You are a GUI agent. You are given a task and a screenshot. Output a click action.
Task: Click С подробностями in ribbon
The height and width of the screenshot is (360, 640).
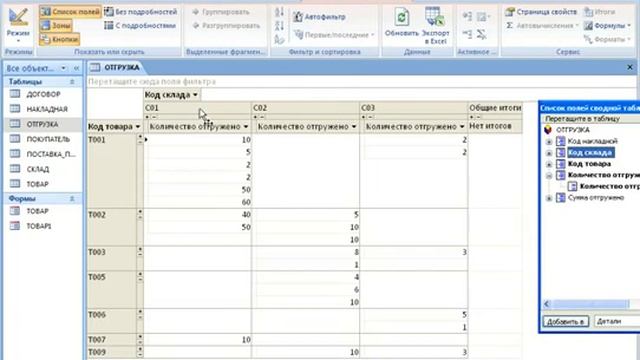[140, 26]
